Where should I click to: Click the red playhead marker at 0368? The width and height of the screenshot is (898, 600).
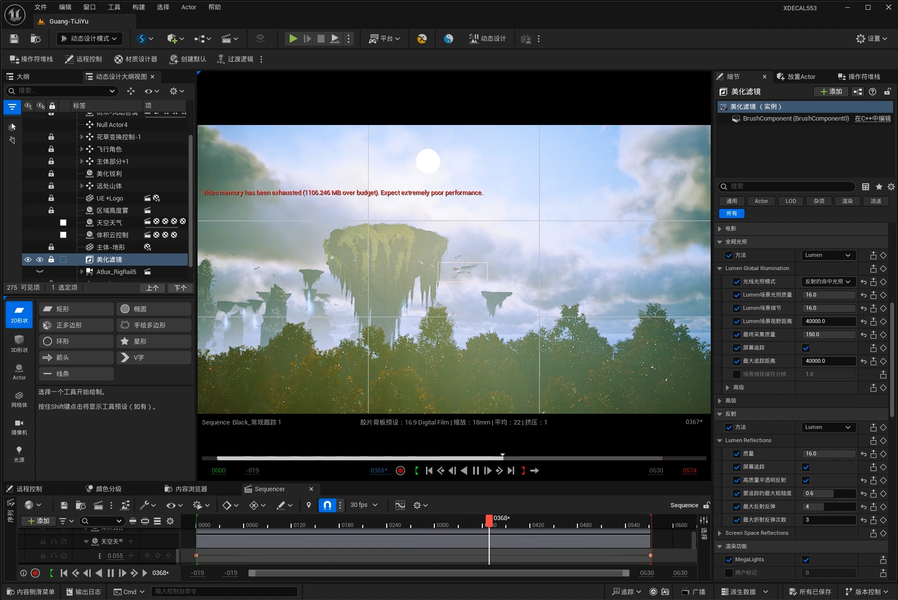[489, 520]
